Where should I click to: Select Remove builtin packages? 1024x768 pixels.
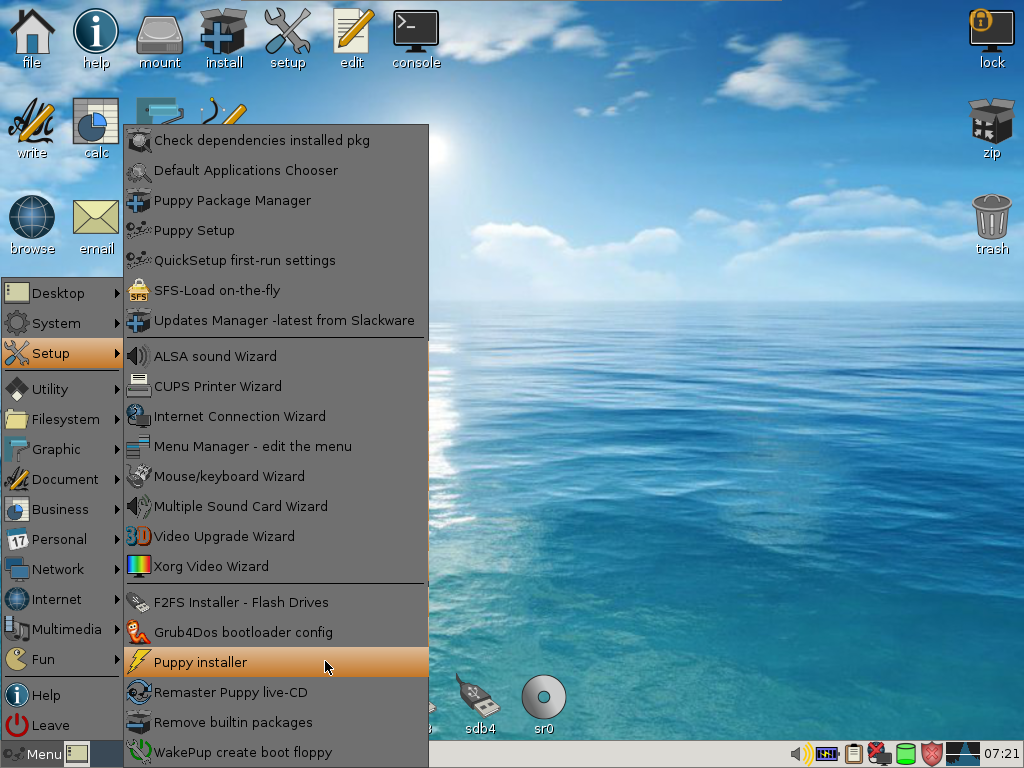(276, 722)
